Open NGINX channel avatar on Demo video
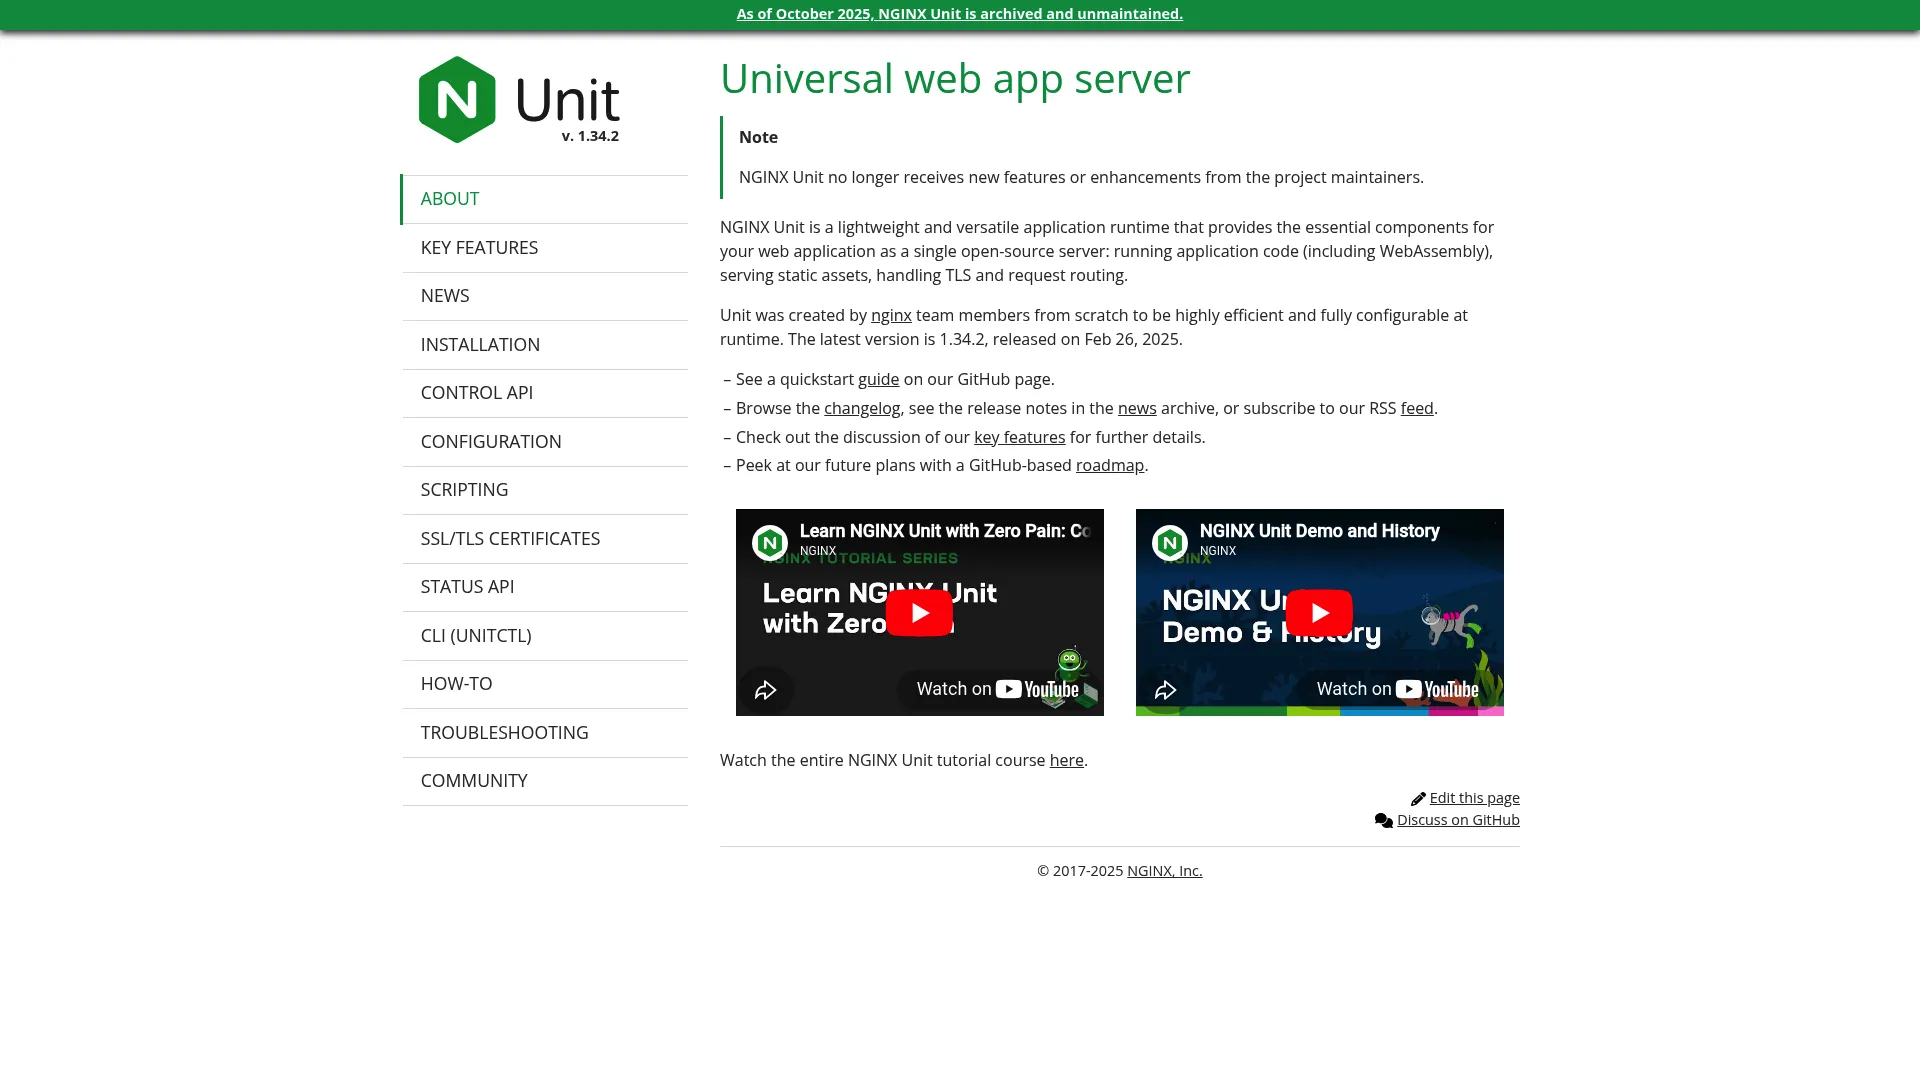1920x1080 pixels. (x=1170, y=543)
